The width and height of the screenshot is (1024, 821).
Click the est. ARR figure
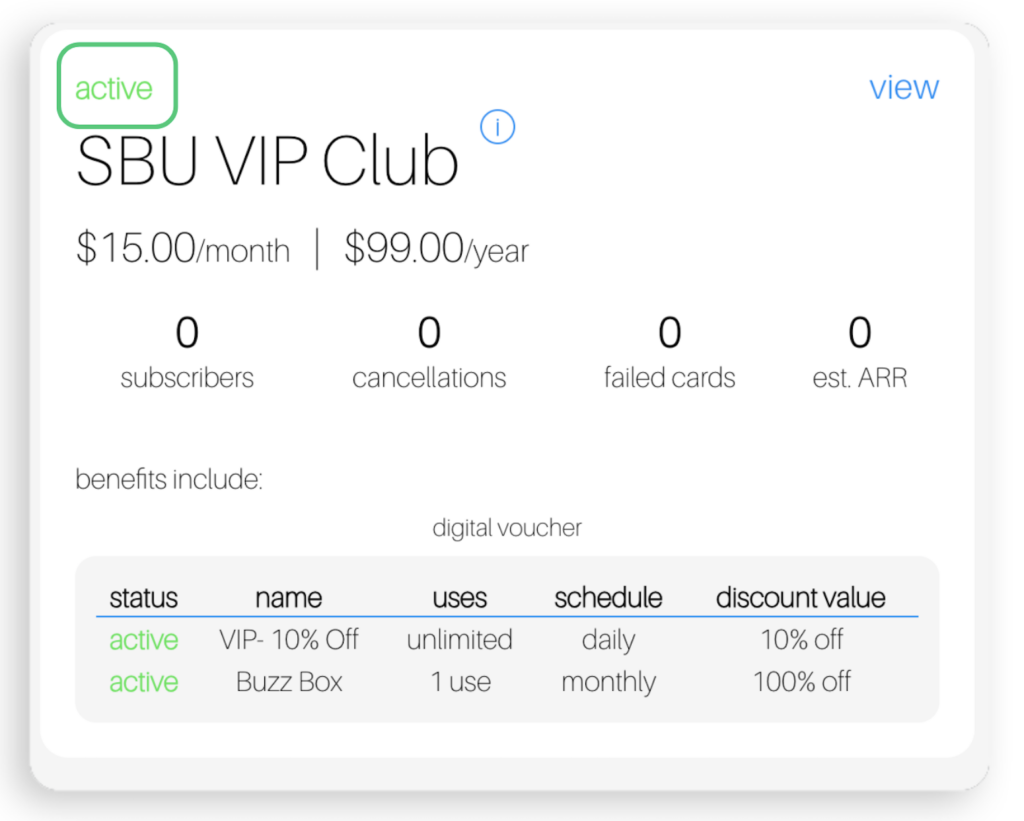tap(859, 353)
